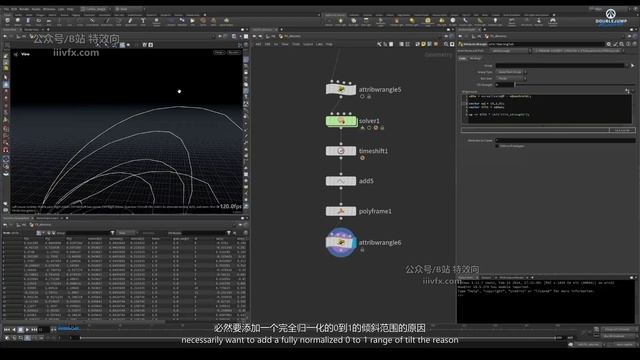Click the Tube shelf tool
Viewport: 640px width, 360px height.
[28, 21]
